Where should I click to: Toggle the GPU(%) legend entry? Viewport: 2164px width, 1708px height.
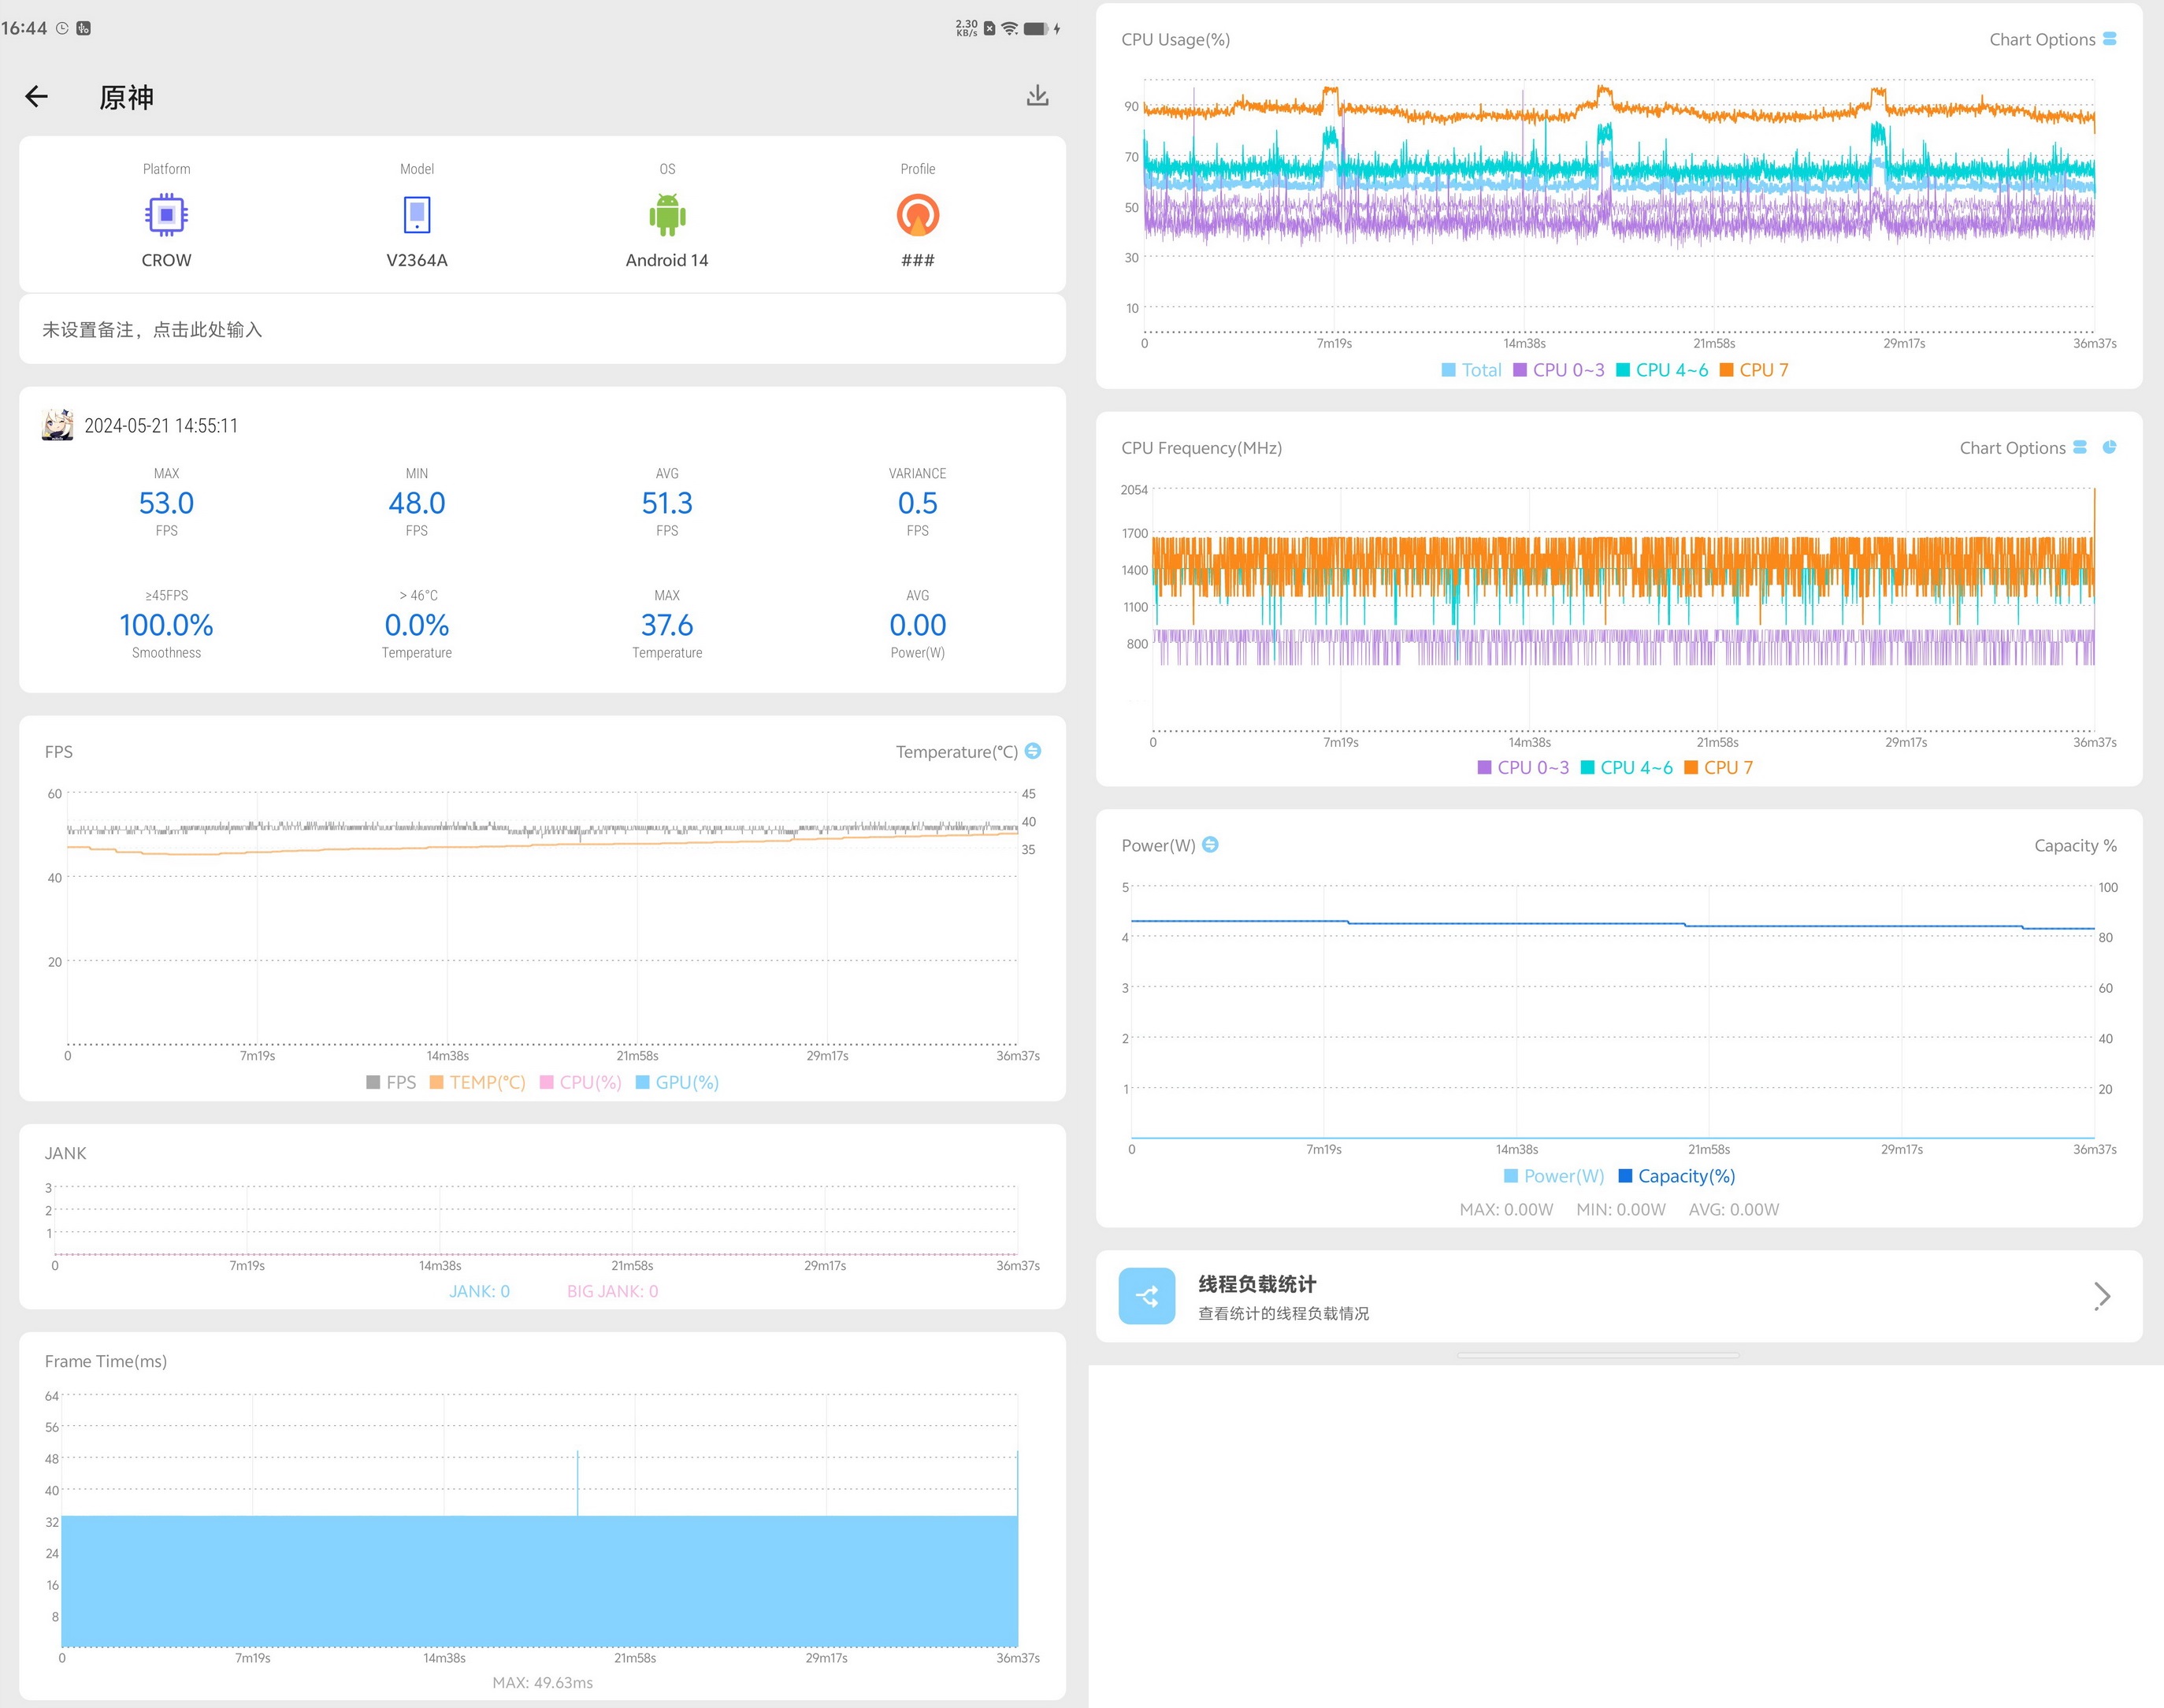pyautogui.click(x=677, y=1082)
